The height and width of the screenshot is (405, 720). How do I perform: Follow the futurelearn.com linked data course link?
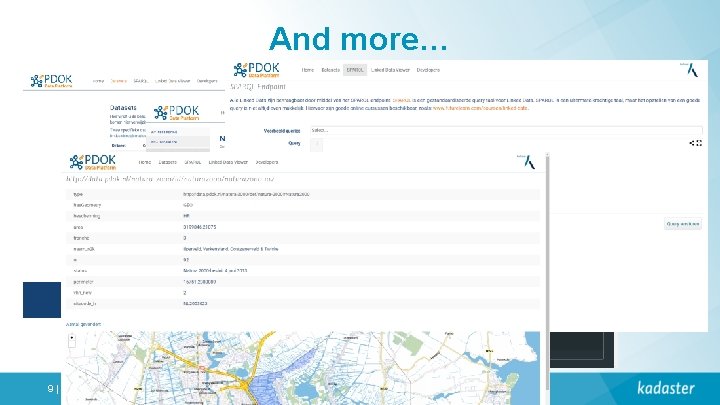click(x=480, y=108)
